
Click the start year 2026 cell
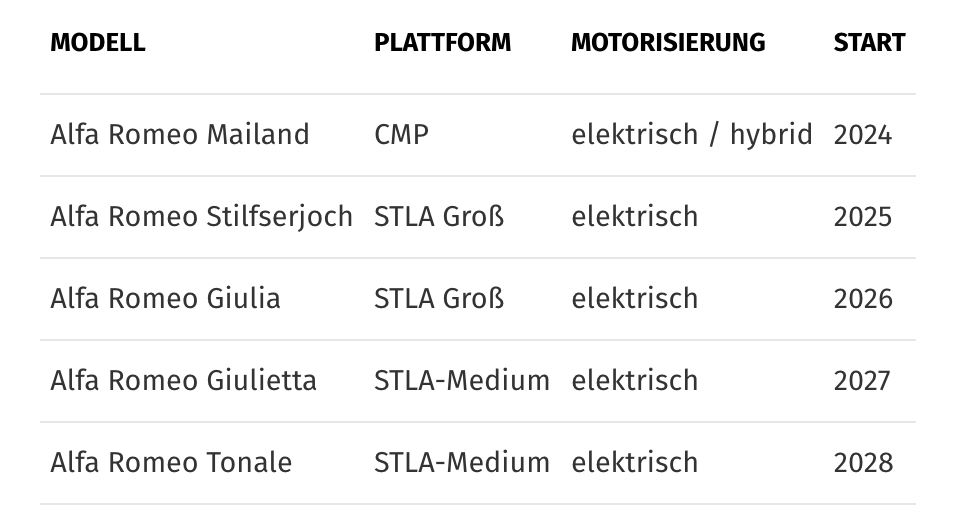[x=862, y=299]
